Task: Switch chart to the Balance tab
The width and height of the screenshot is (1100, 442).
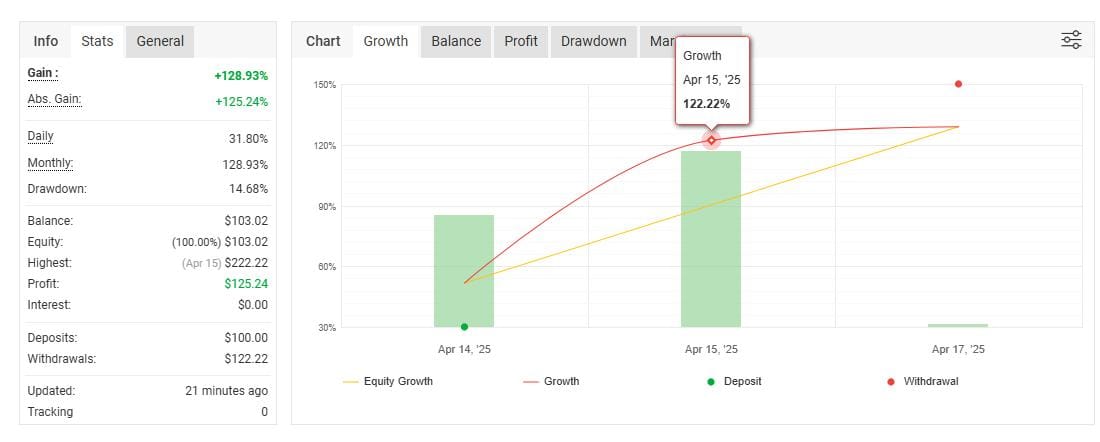Action: pyautogui.click(x=456, y=41)
